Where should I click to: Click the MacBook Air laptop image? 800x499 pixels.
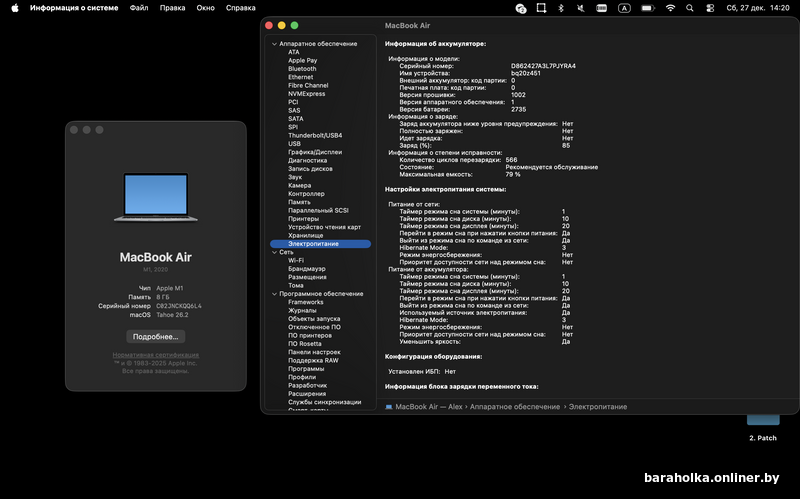(155, 196)
